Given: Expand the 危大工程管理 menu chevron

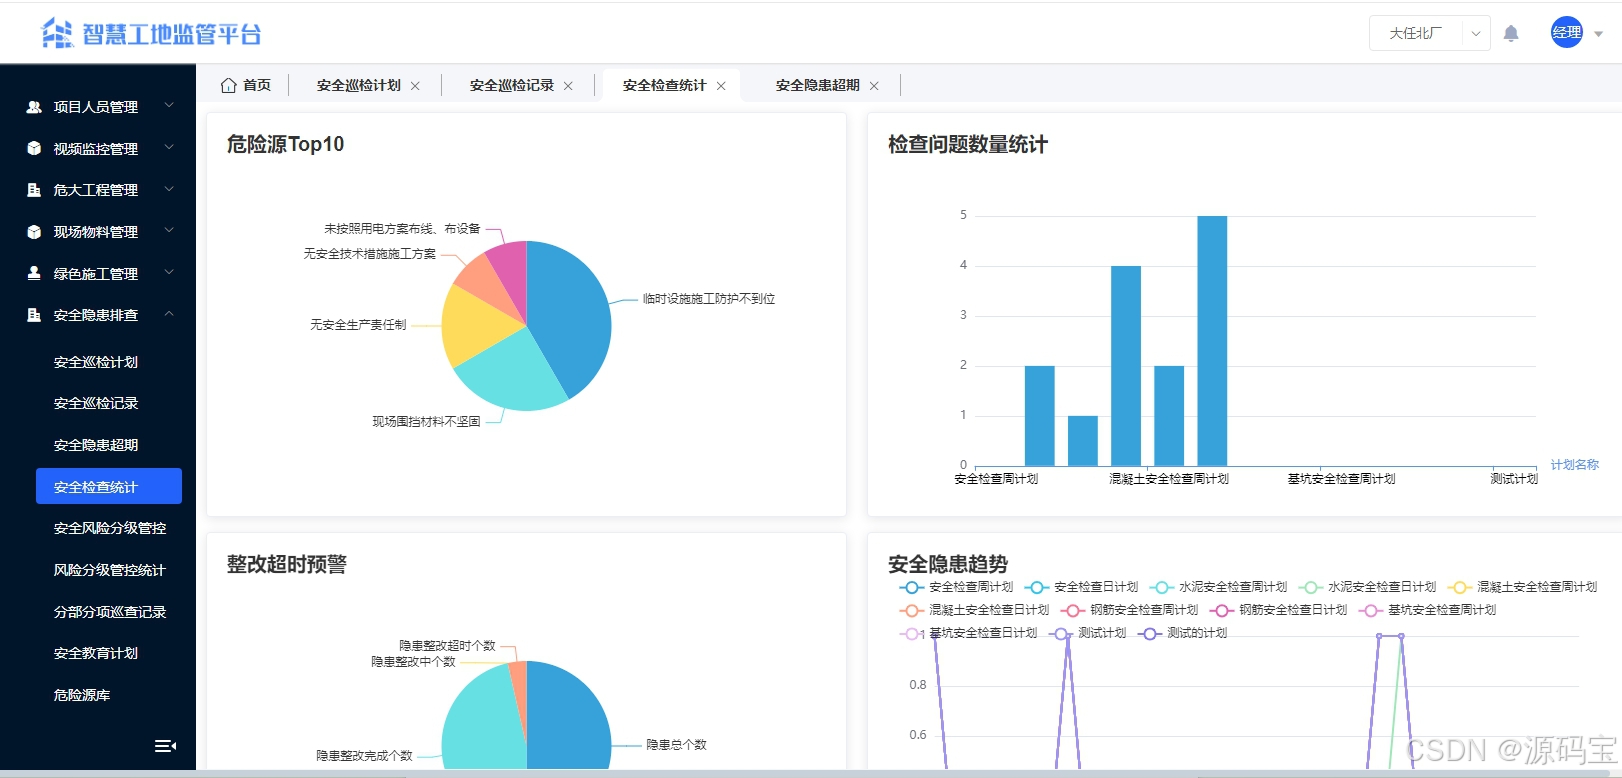Looking at the screenshot, I should click(x=169, y=188).
